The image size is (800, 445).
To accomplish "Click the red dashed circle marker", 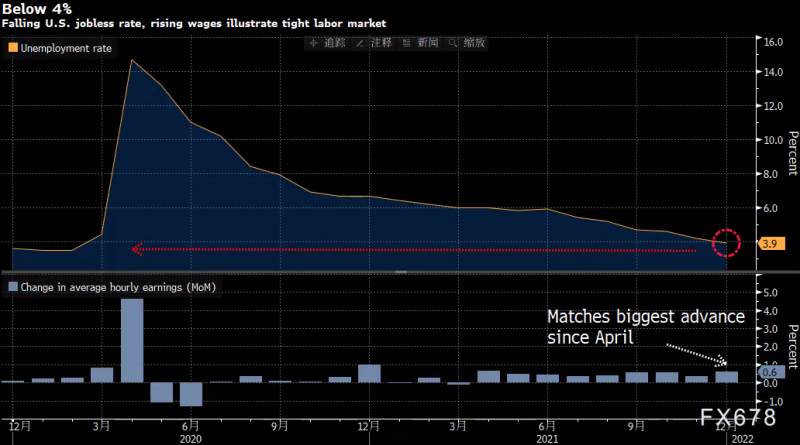I will 726,242.
